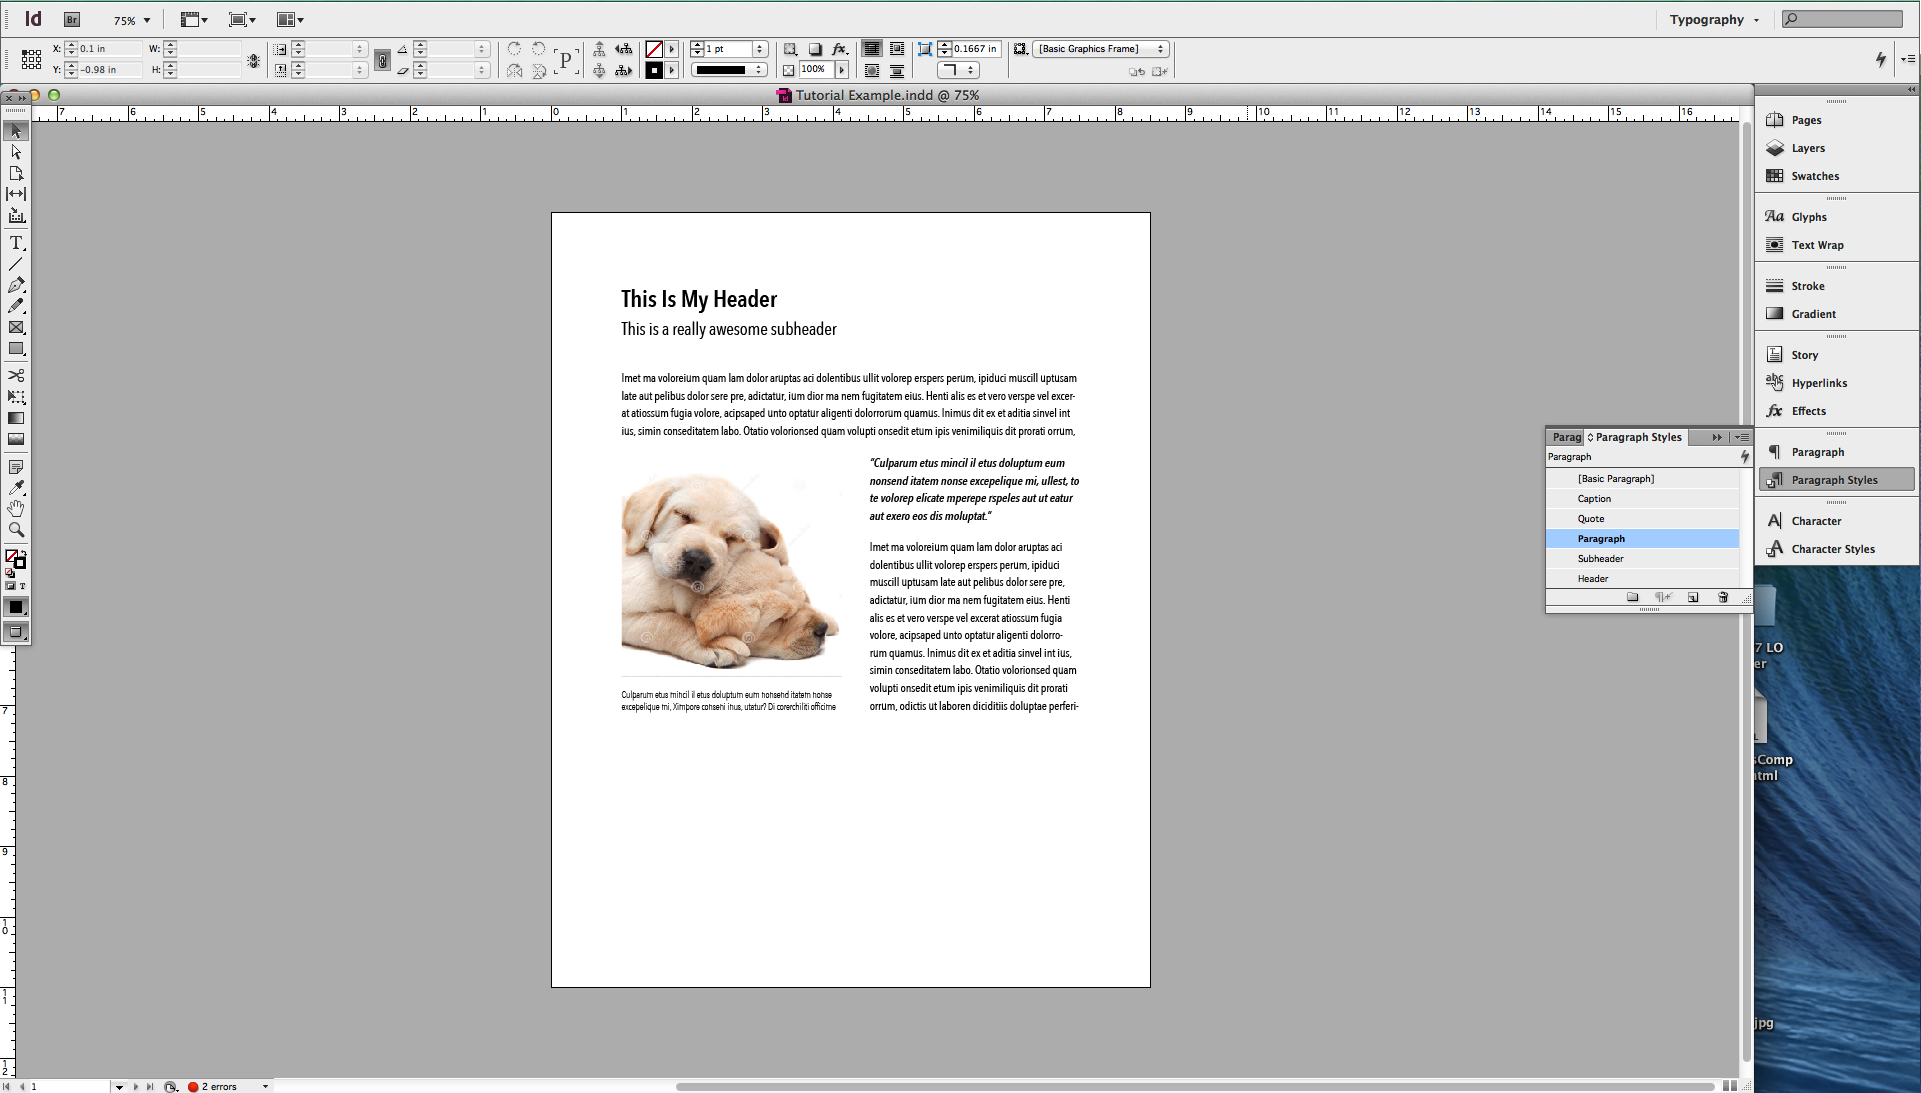Select the Direct Selection tool
1921x1093 pixels.
16,152
